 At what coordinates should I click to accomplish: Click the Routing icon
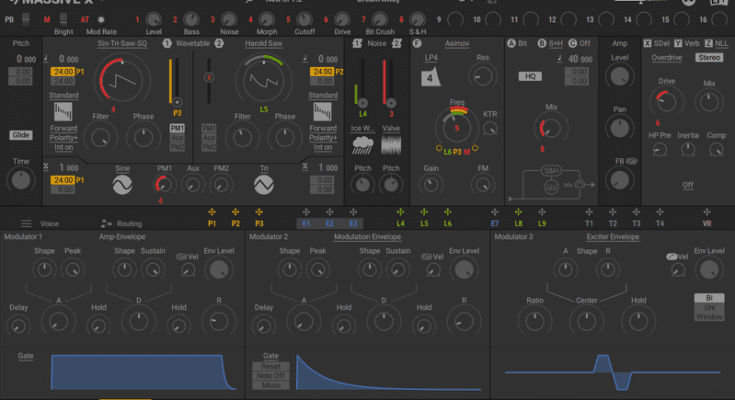point(104,224)
